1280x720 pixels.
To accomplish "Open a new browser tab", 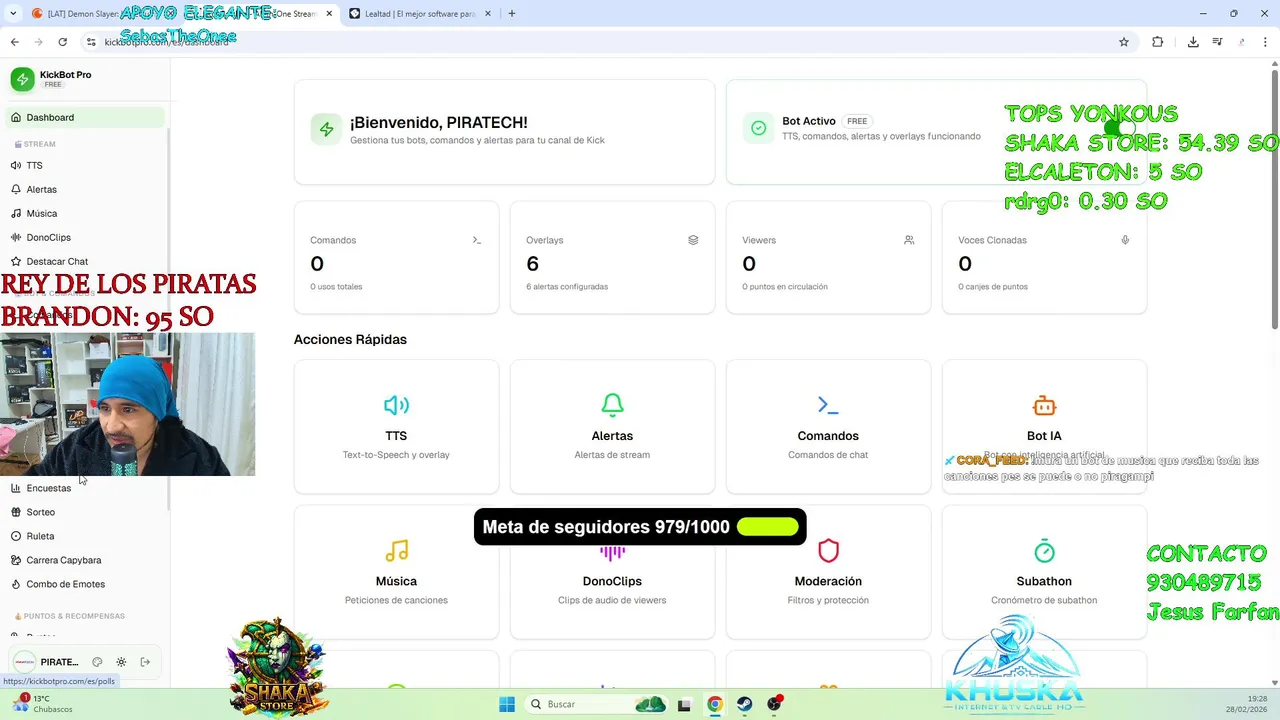I will 511,14.
